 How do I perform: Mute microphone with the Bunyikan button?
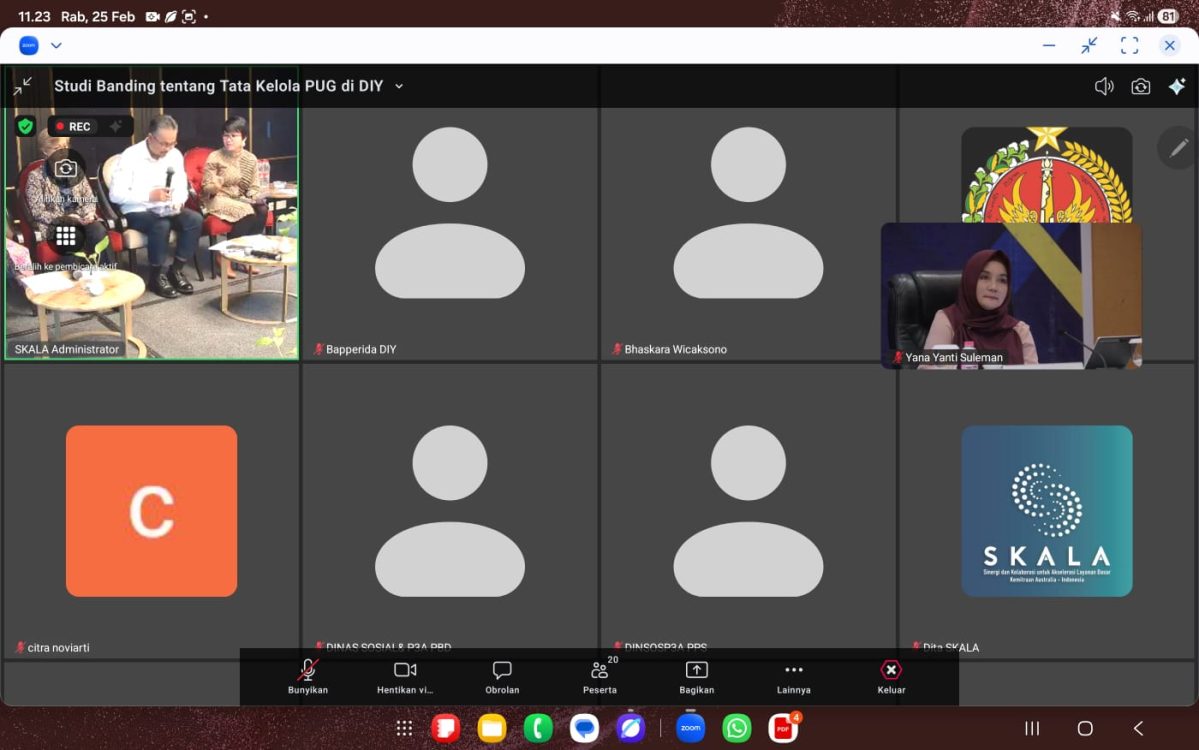tap(308, 677)
